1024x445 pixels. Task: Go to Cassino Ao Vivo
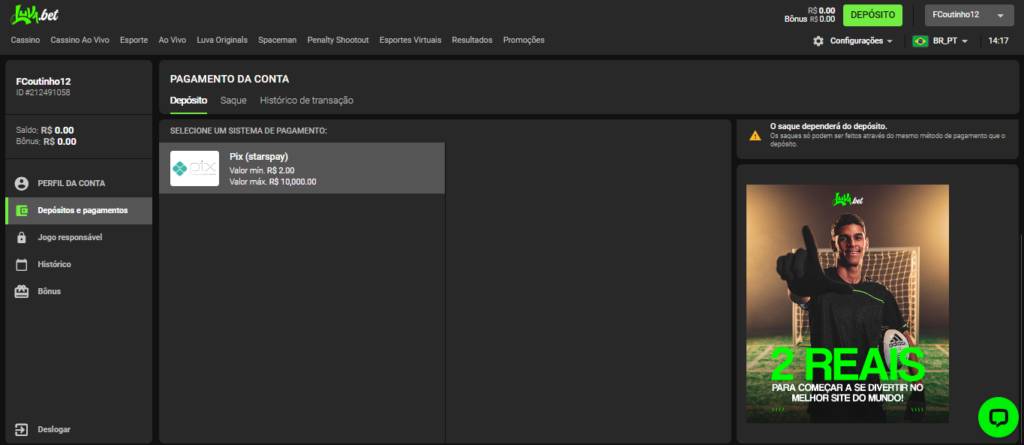(x=80, y=40)
